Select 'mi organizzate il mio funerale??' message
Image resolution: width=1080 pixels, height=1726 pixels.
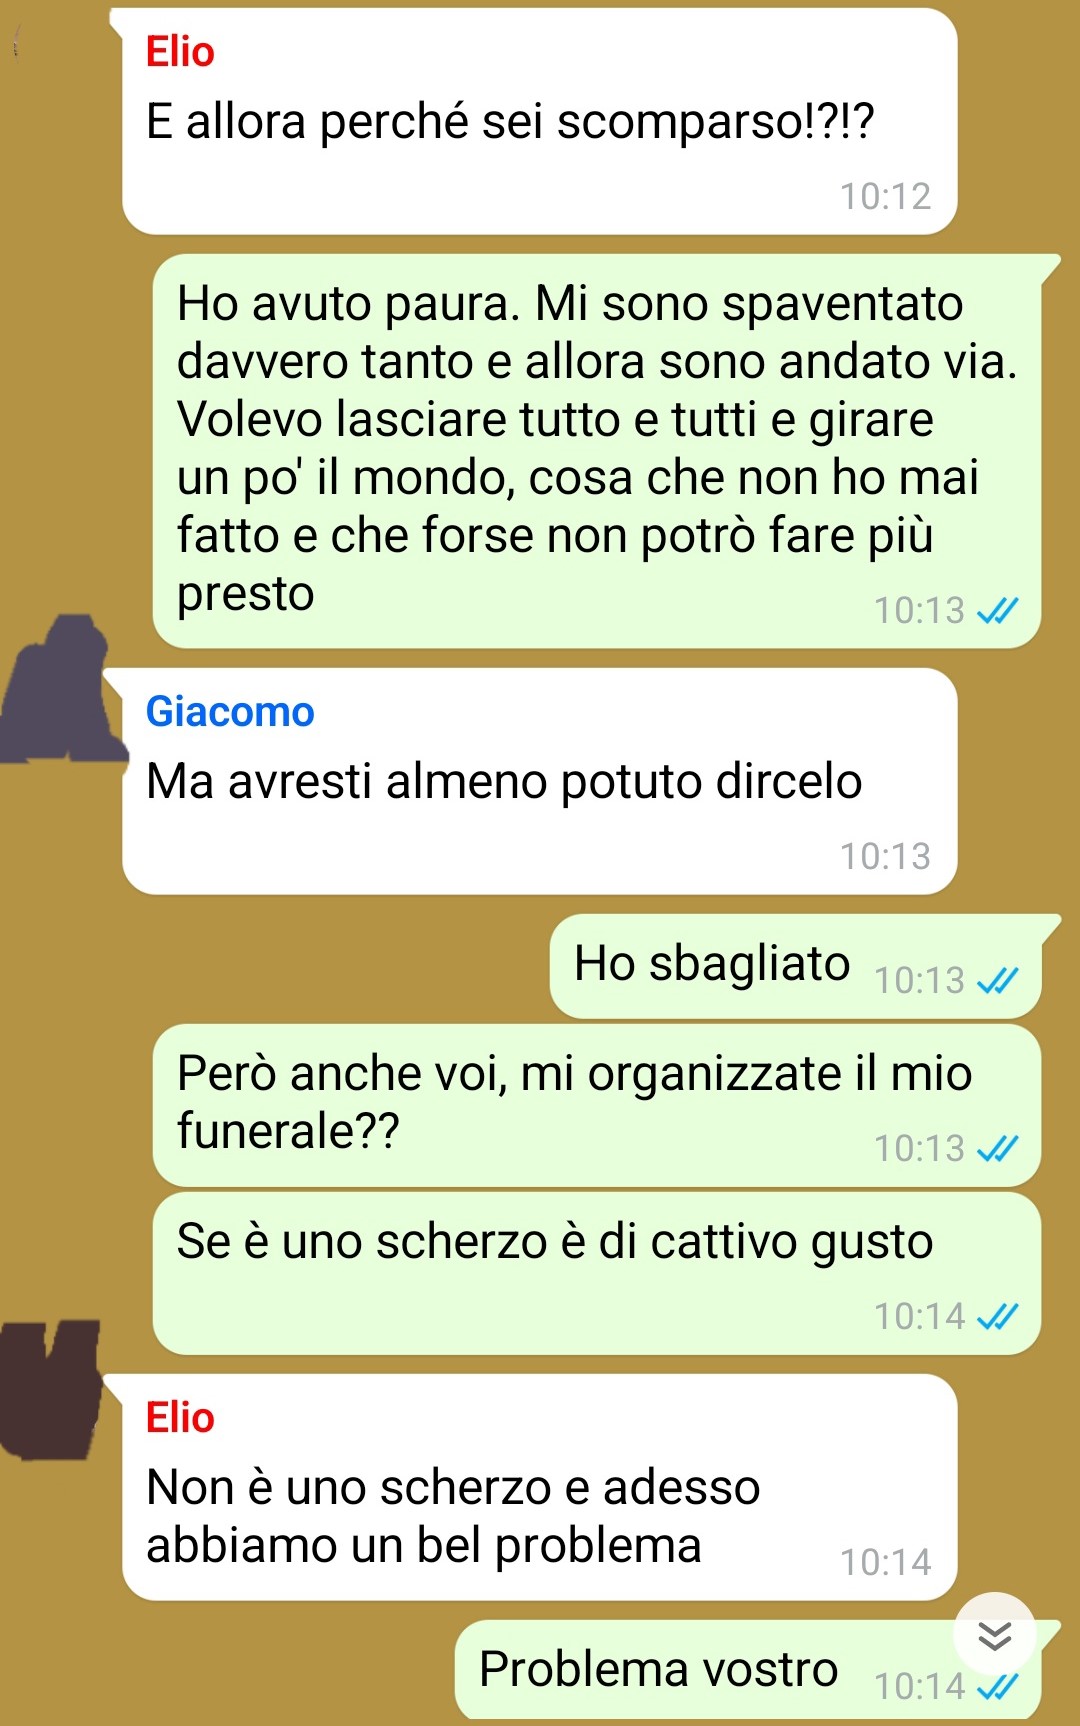coord(597,1106)
